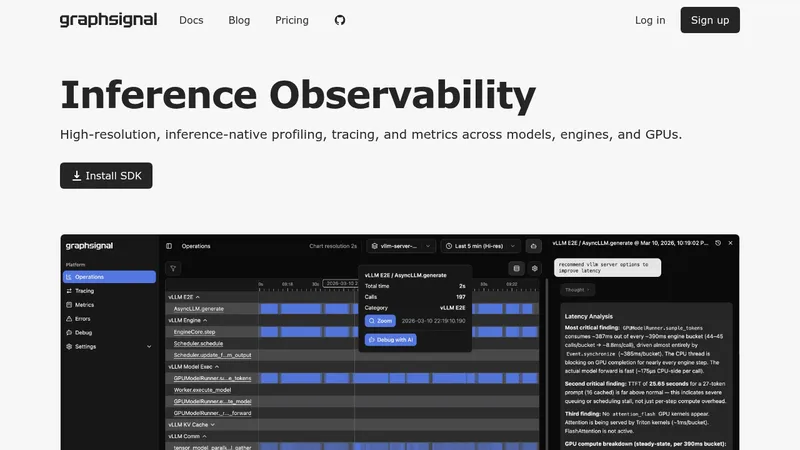
Task: Select Operations in the dashboard sidebar
Action: (x=109, y=277)
